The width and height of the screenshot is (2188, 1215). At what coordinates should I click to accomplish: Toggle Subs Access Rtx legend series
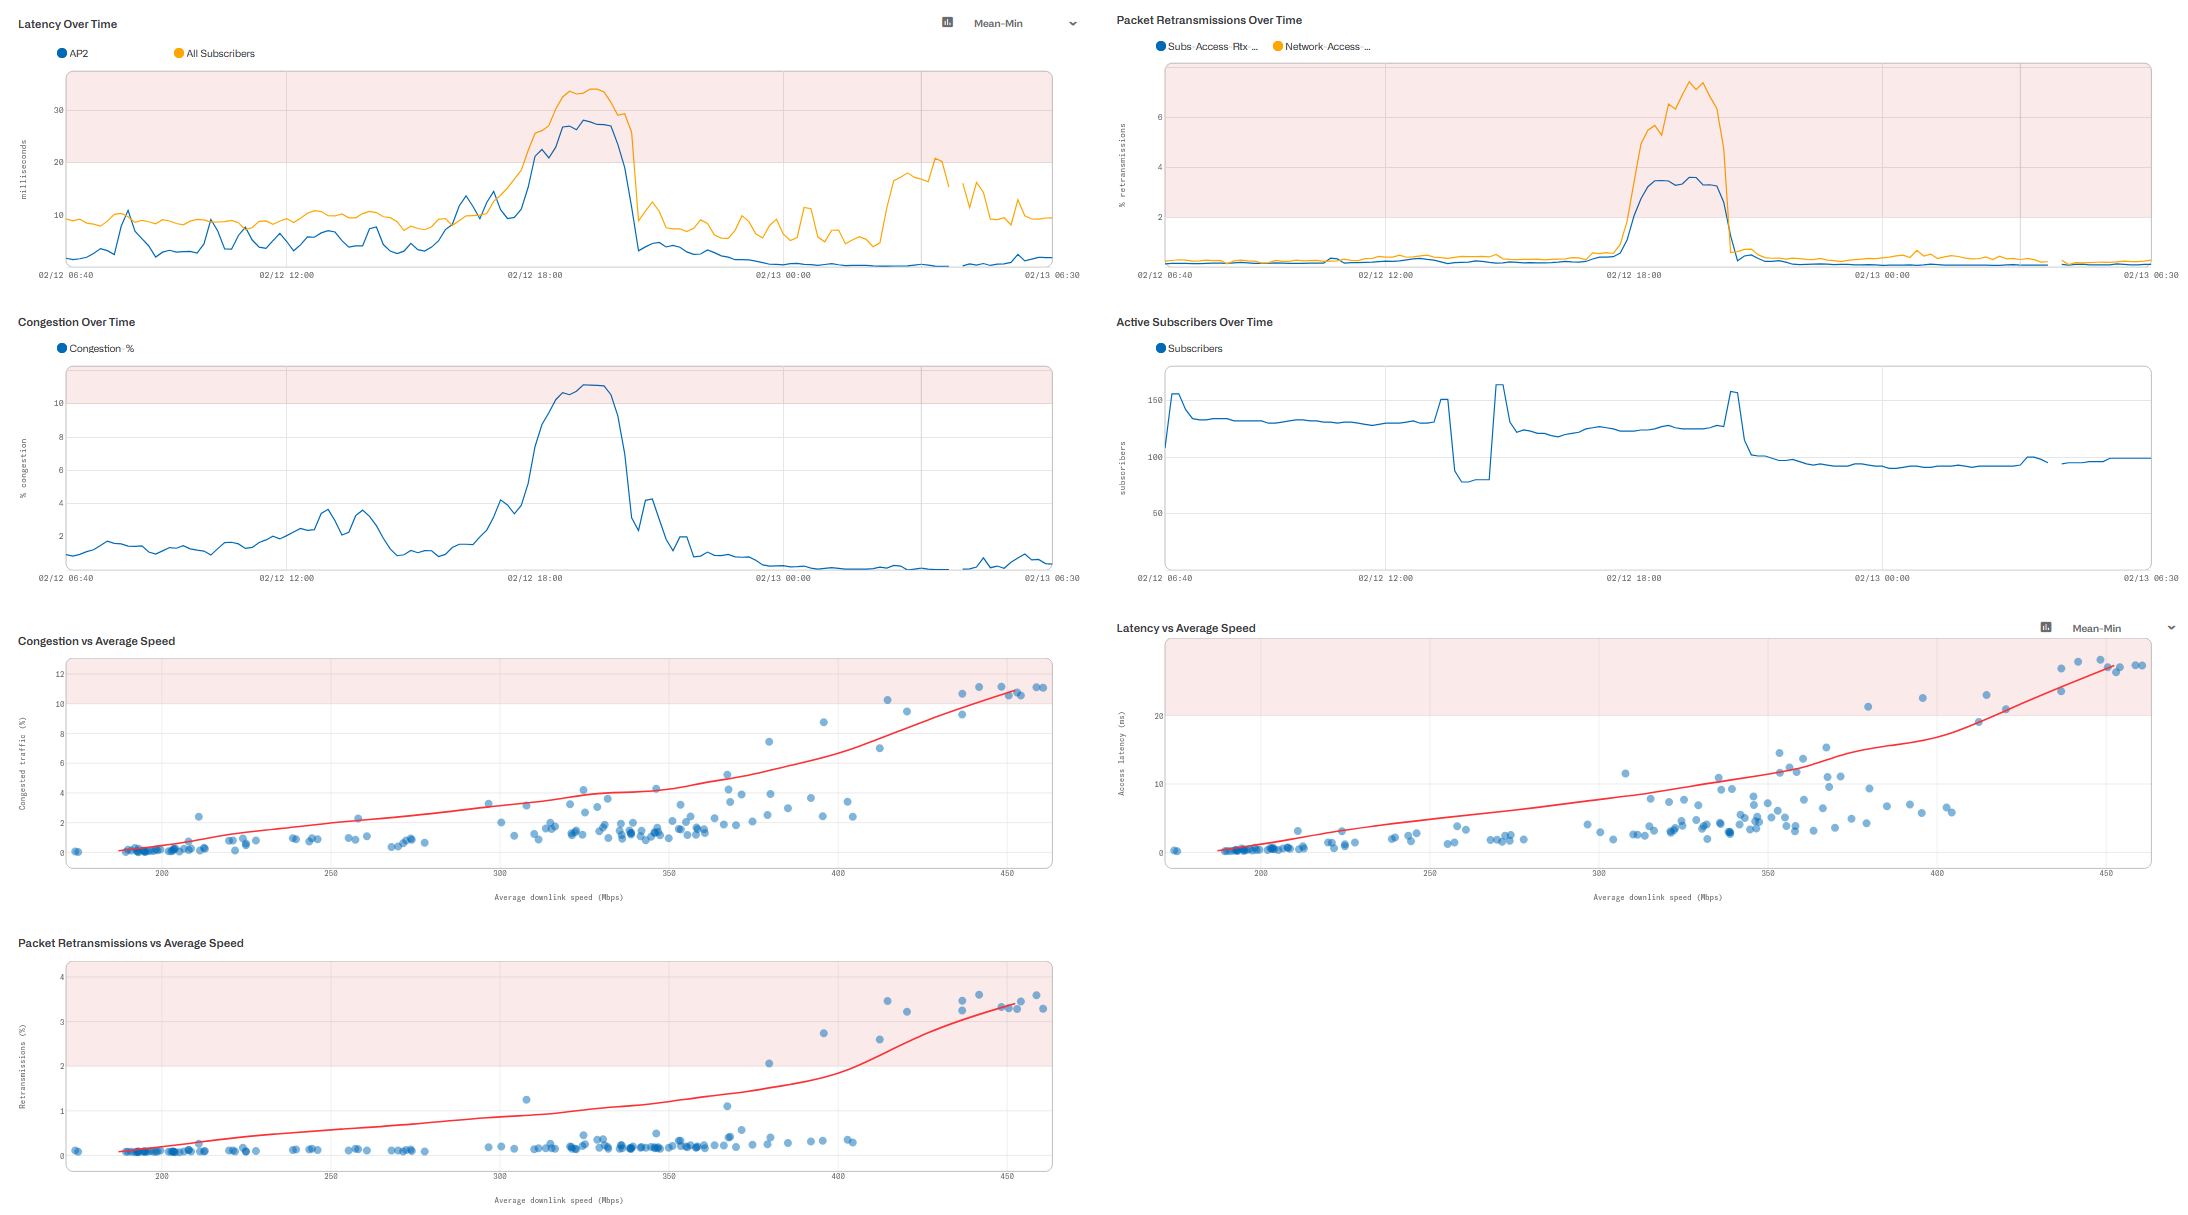(x=1212, y=47)
